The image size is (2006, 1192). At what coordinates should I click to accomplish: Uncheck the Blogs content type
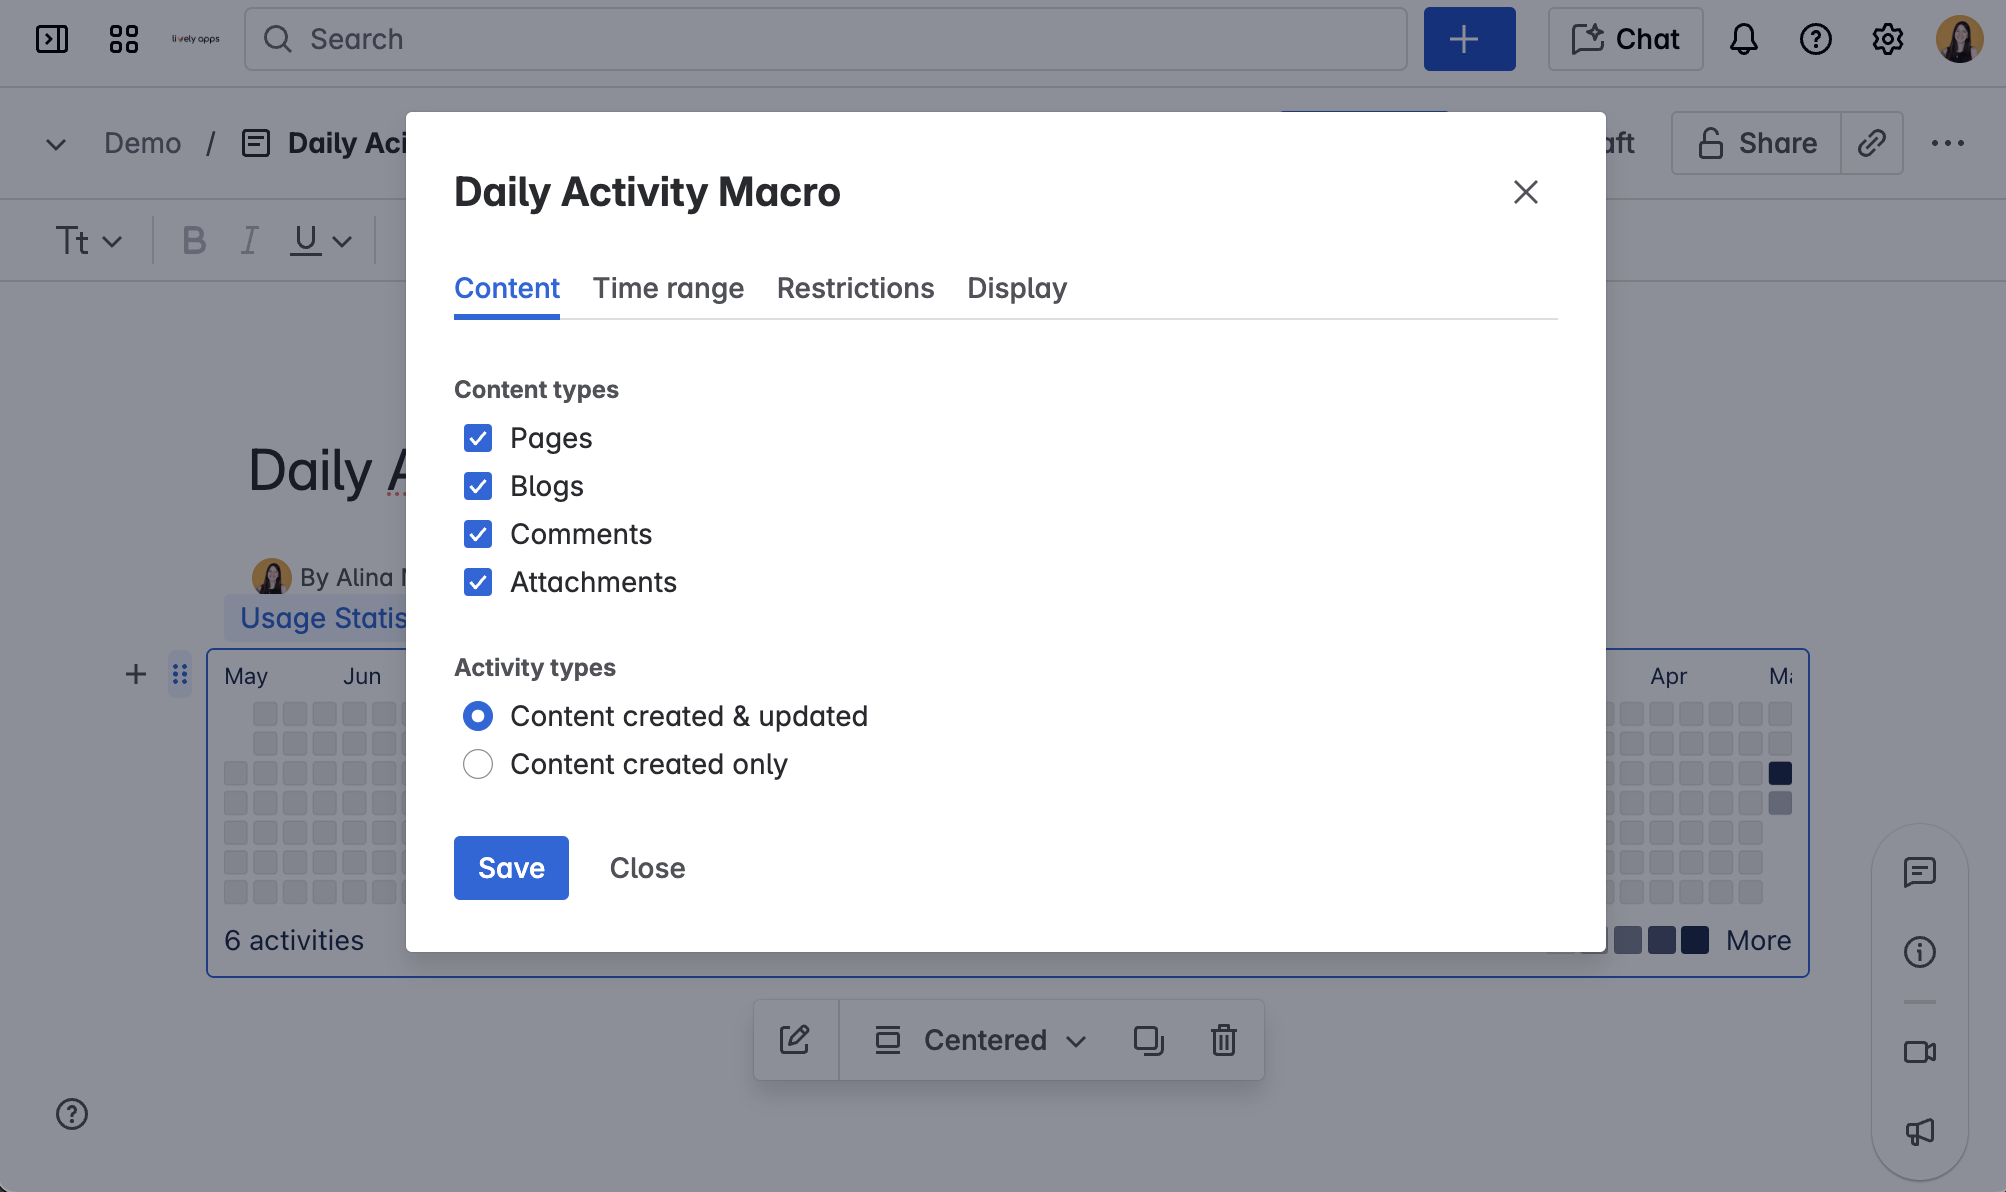pyautogui.click(x=478, y=486)
